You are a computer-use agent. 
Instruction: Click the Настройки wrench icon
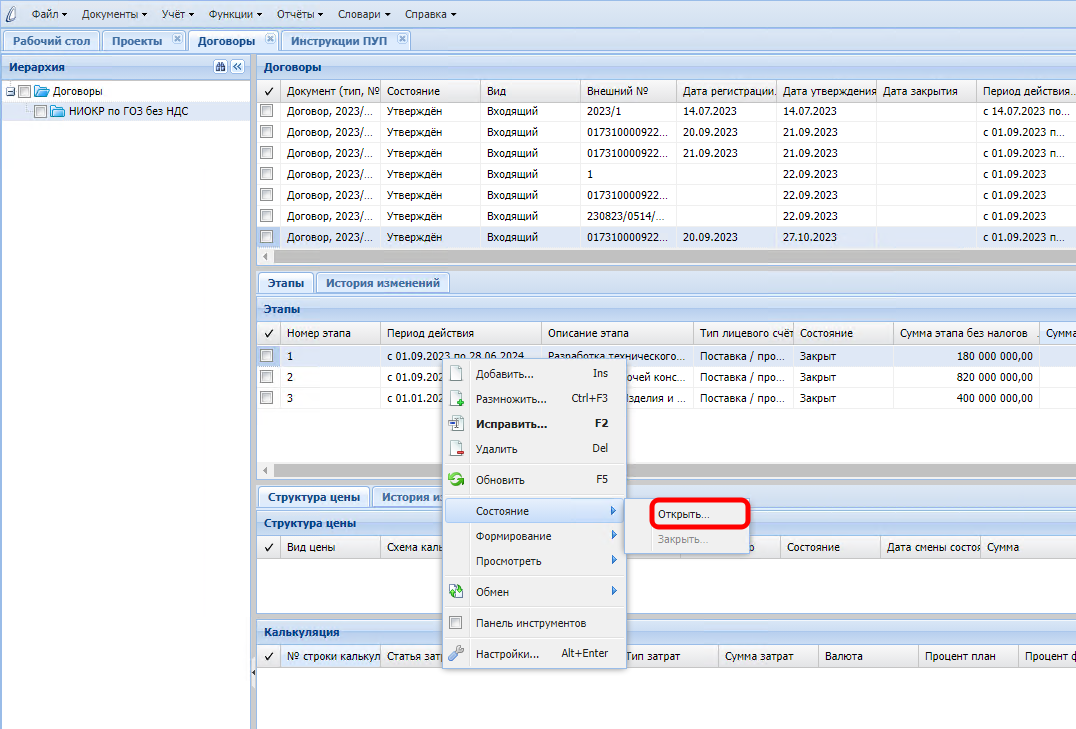click(456, 654)
